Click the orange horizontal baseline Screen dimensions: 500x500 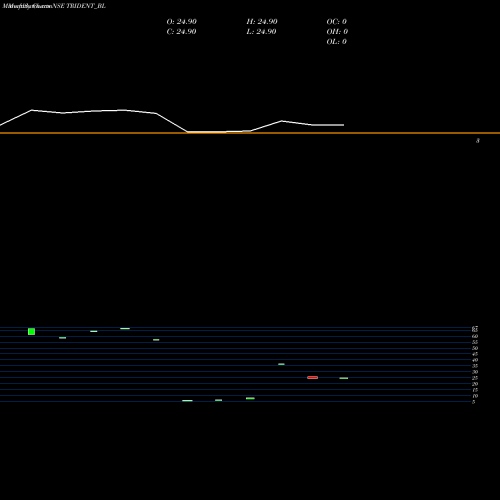pos(250,133)
